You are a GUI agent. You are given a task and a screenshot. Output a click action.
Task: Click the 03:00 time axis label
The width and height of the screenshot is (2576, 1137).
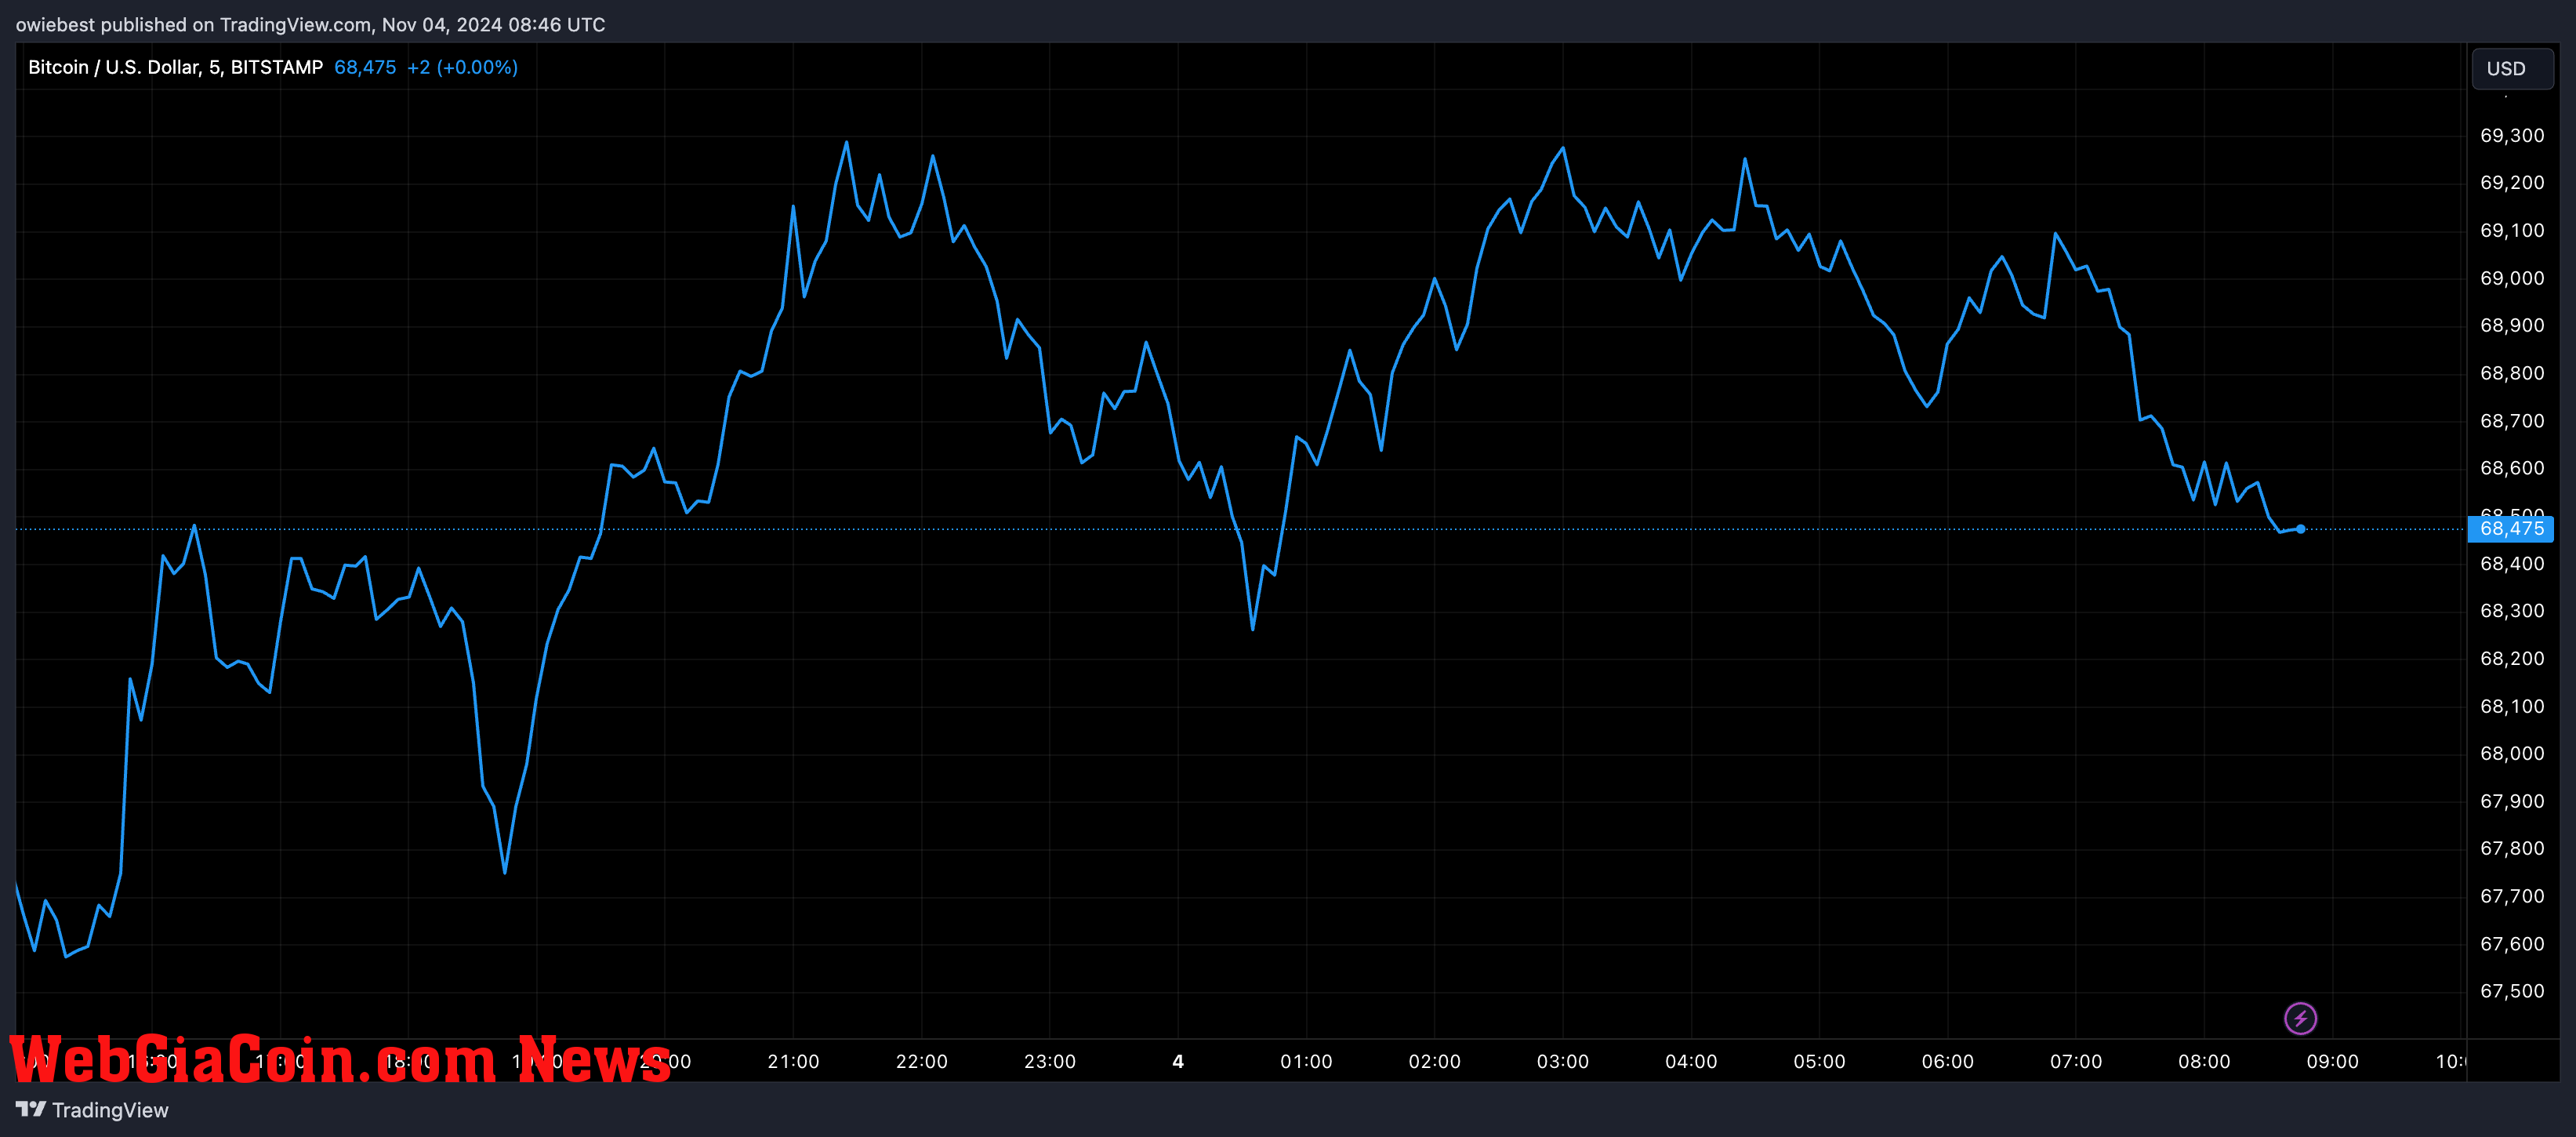coord(1563,1061)
